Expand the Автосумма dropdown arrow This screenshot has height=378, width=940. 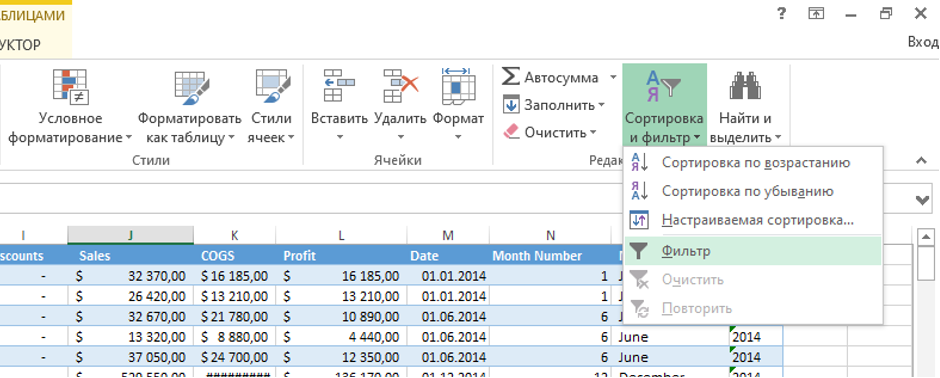[x=613, y=77]
